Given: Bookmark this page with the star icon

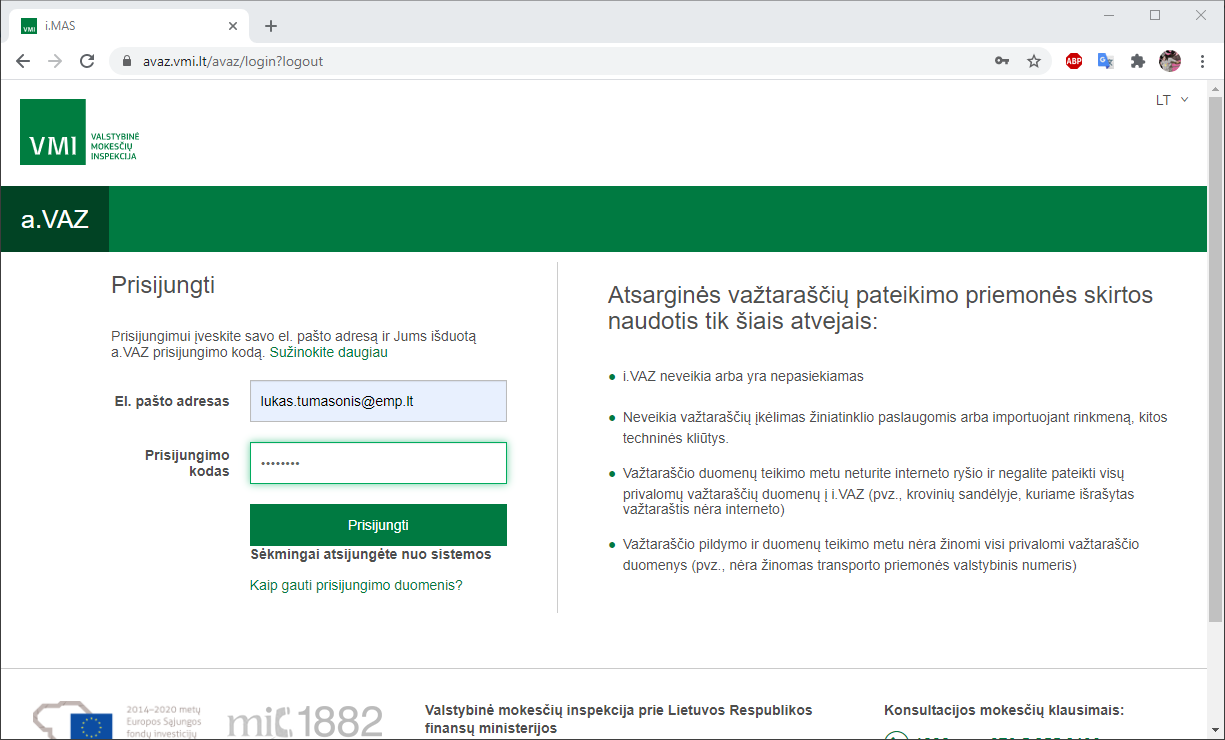Looking at the screenshot, I should point(1034,61).
